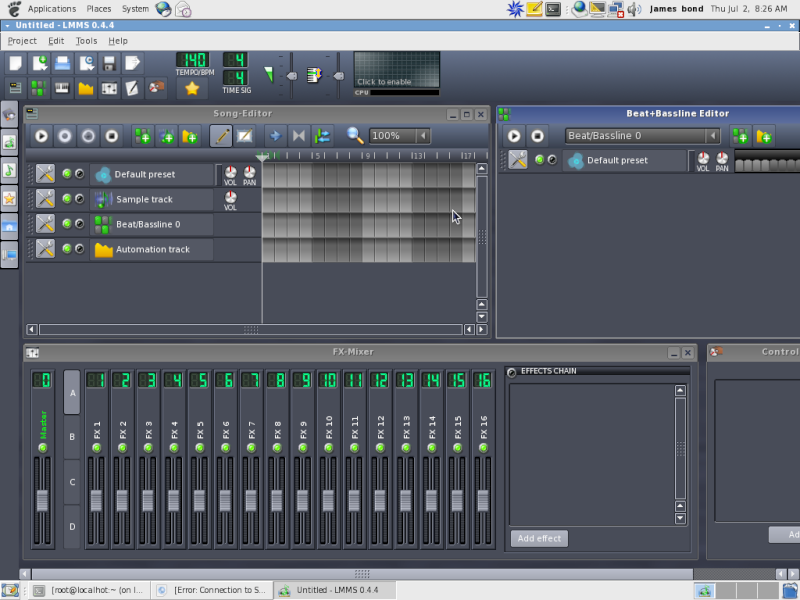
Task: Mute the Sample track with its green LED
Action: [x=67, y=199]
